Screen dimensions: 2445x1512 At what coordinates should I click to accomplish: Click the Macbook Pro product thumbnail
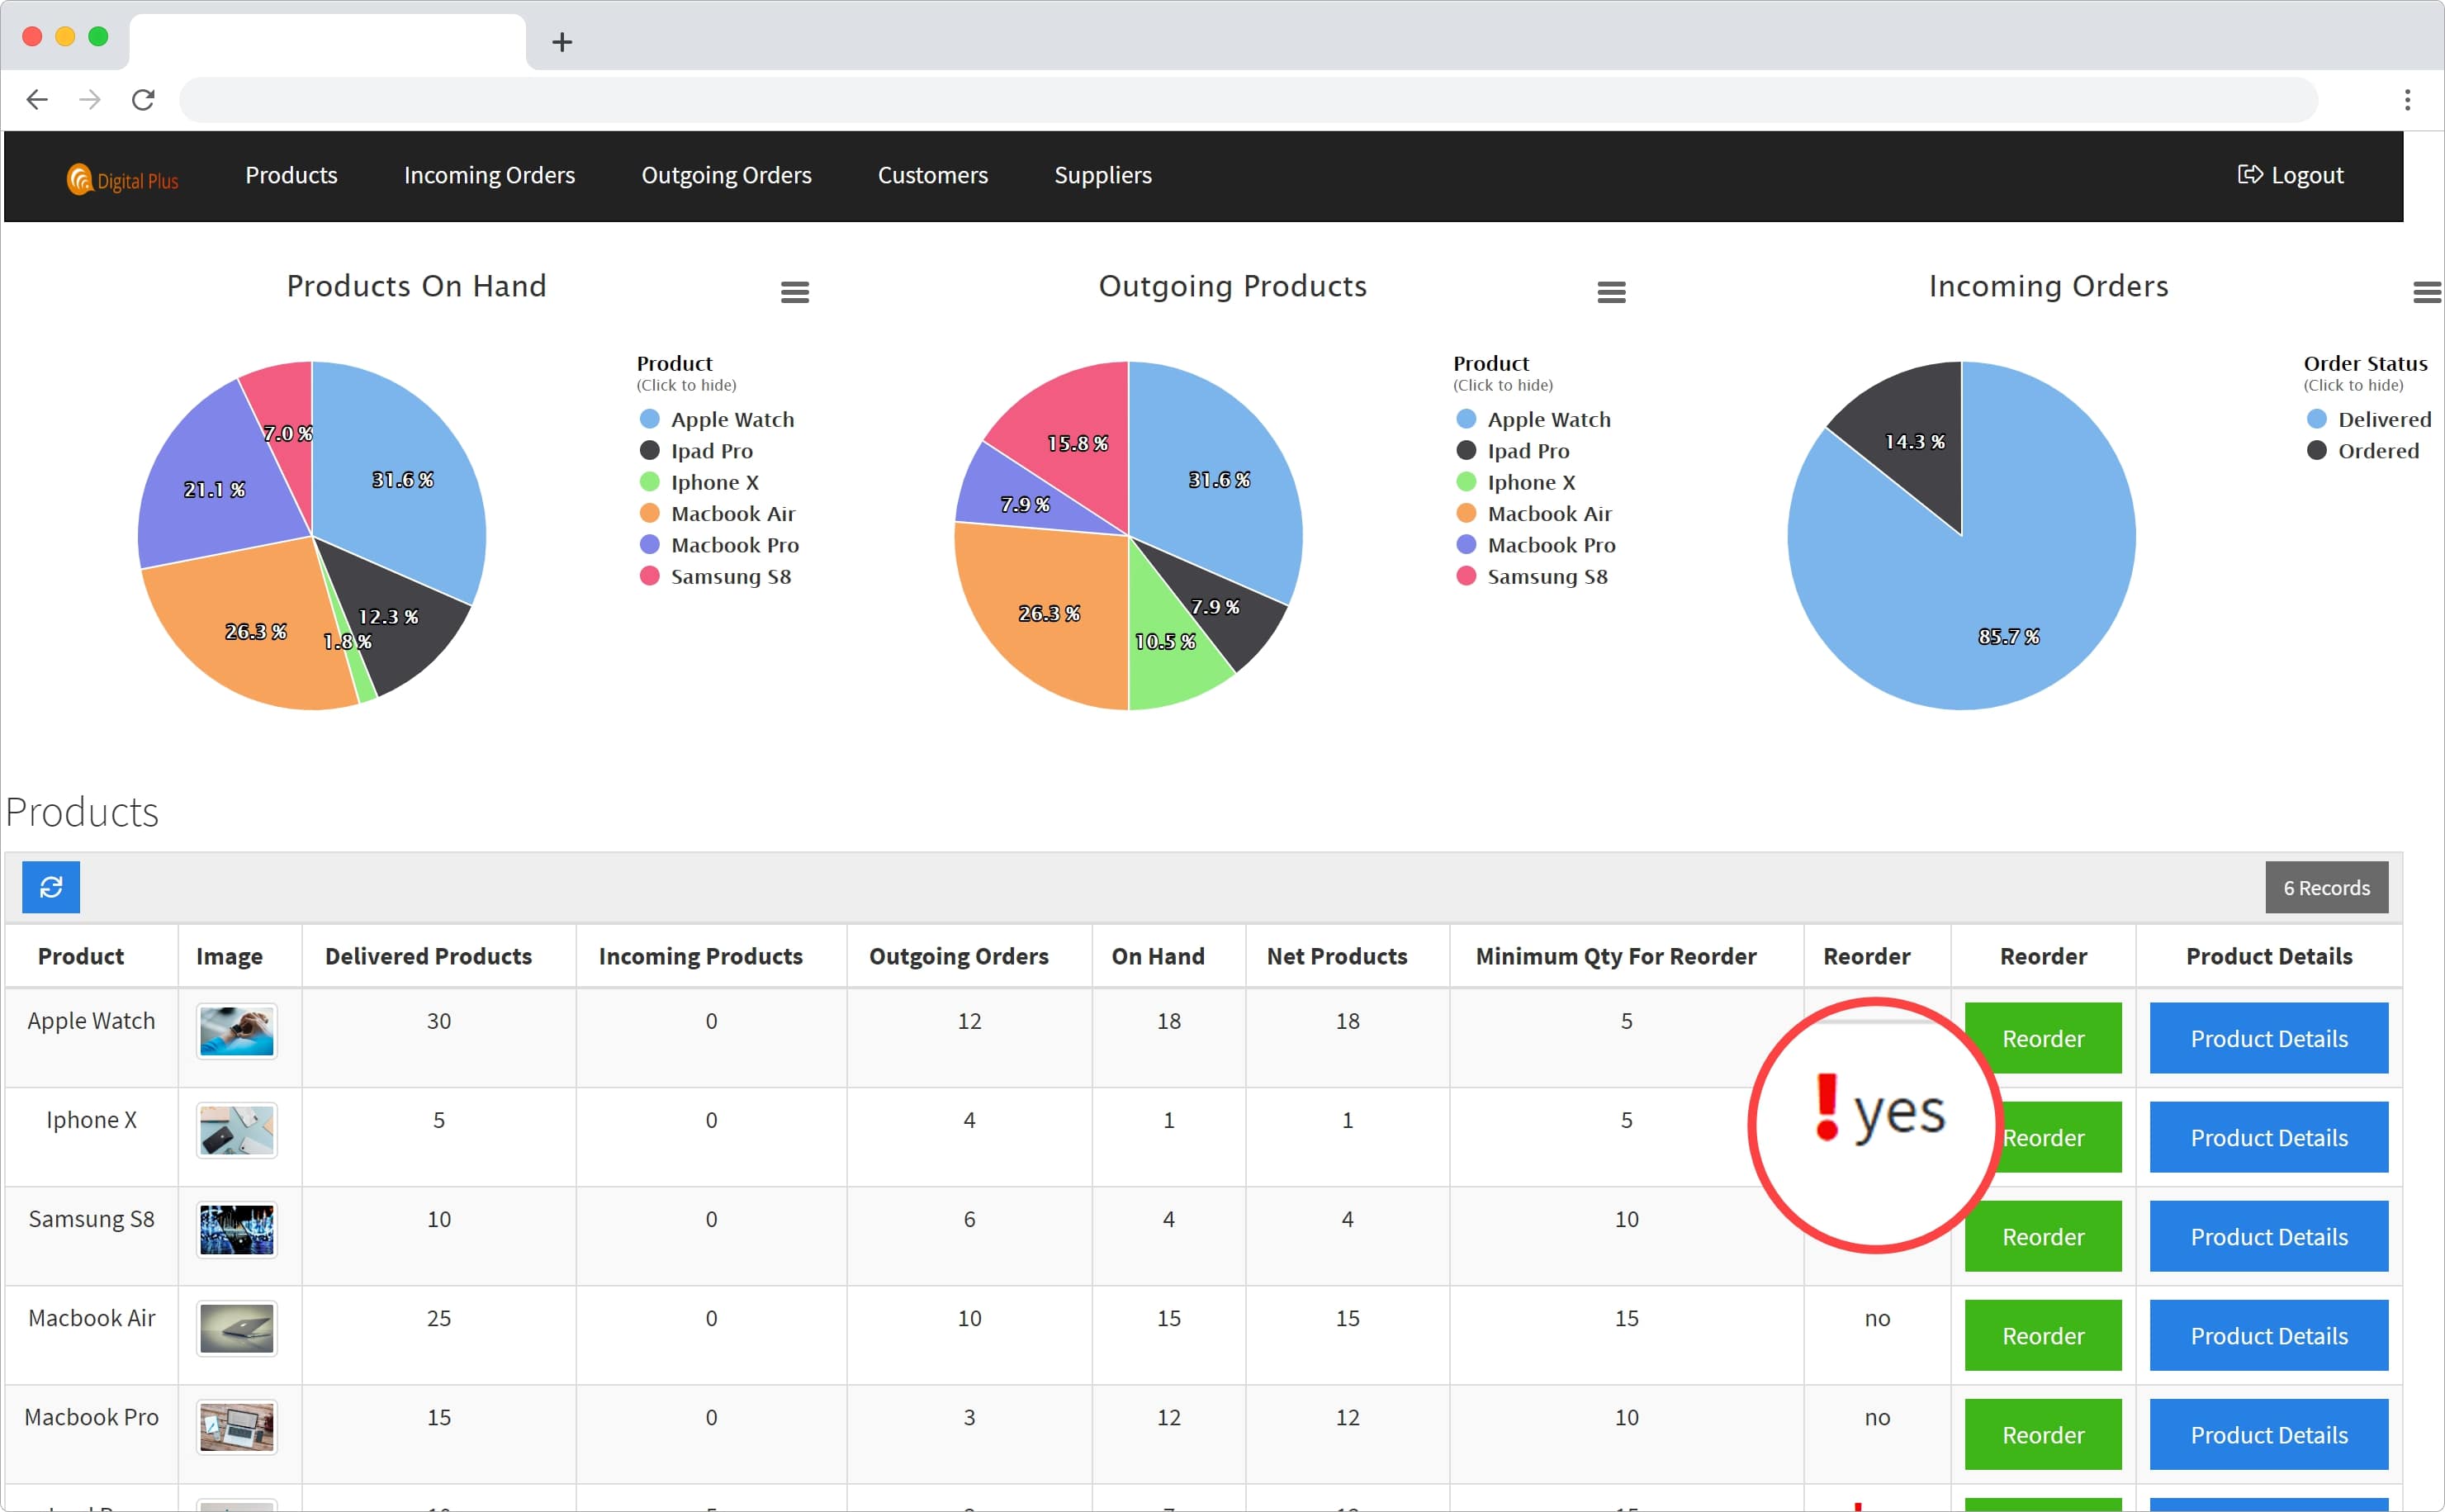tap(236, 1427)
